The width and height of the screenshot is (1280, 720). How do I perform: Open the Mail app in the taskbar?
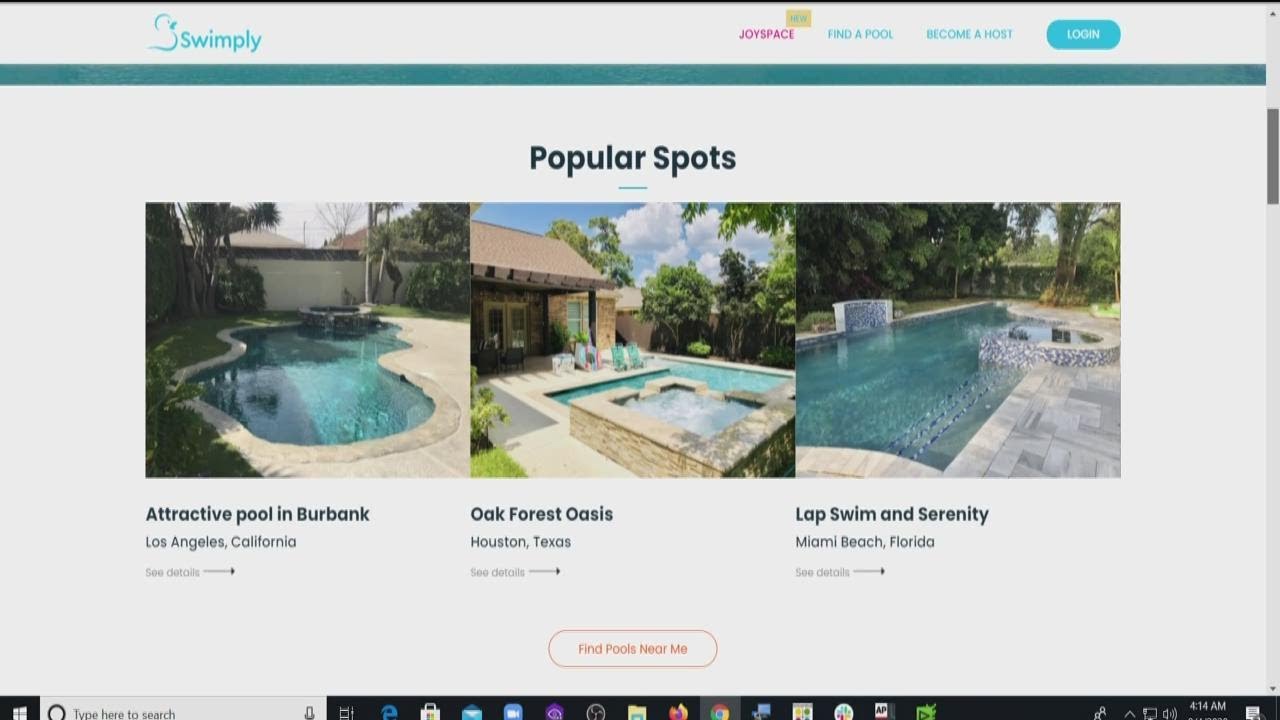tap(472, 713)
